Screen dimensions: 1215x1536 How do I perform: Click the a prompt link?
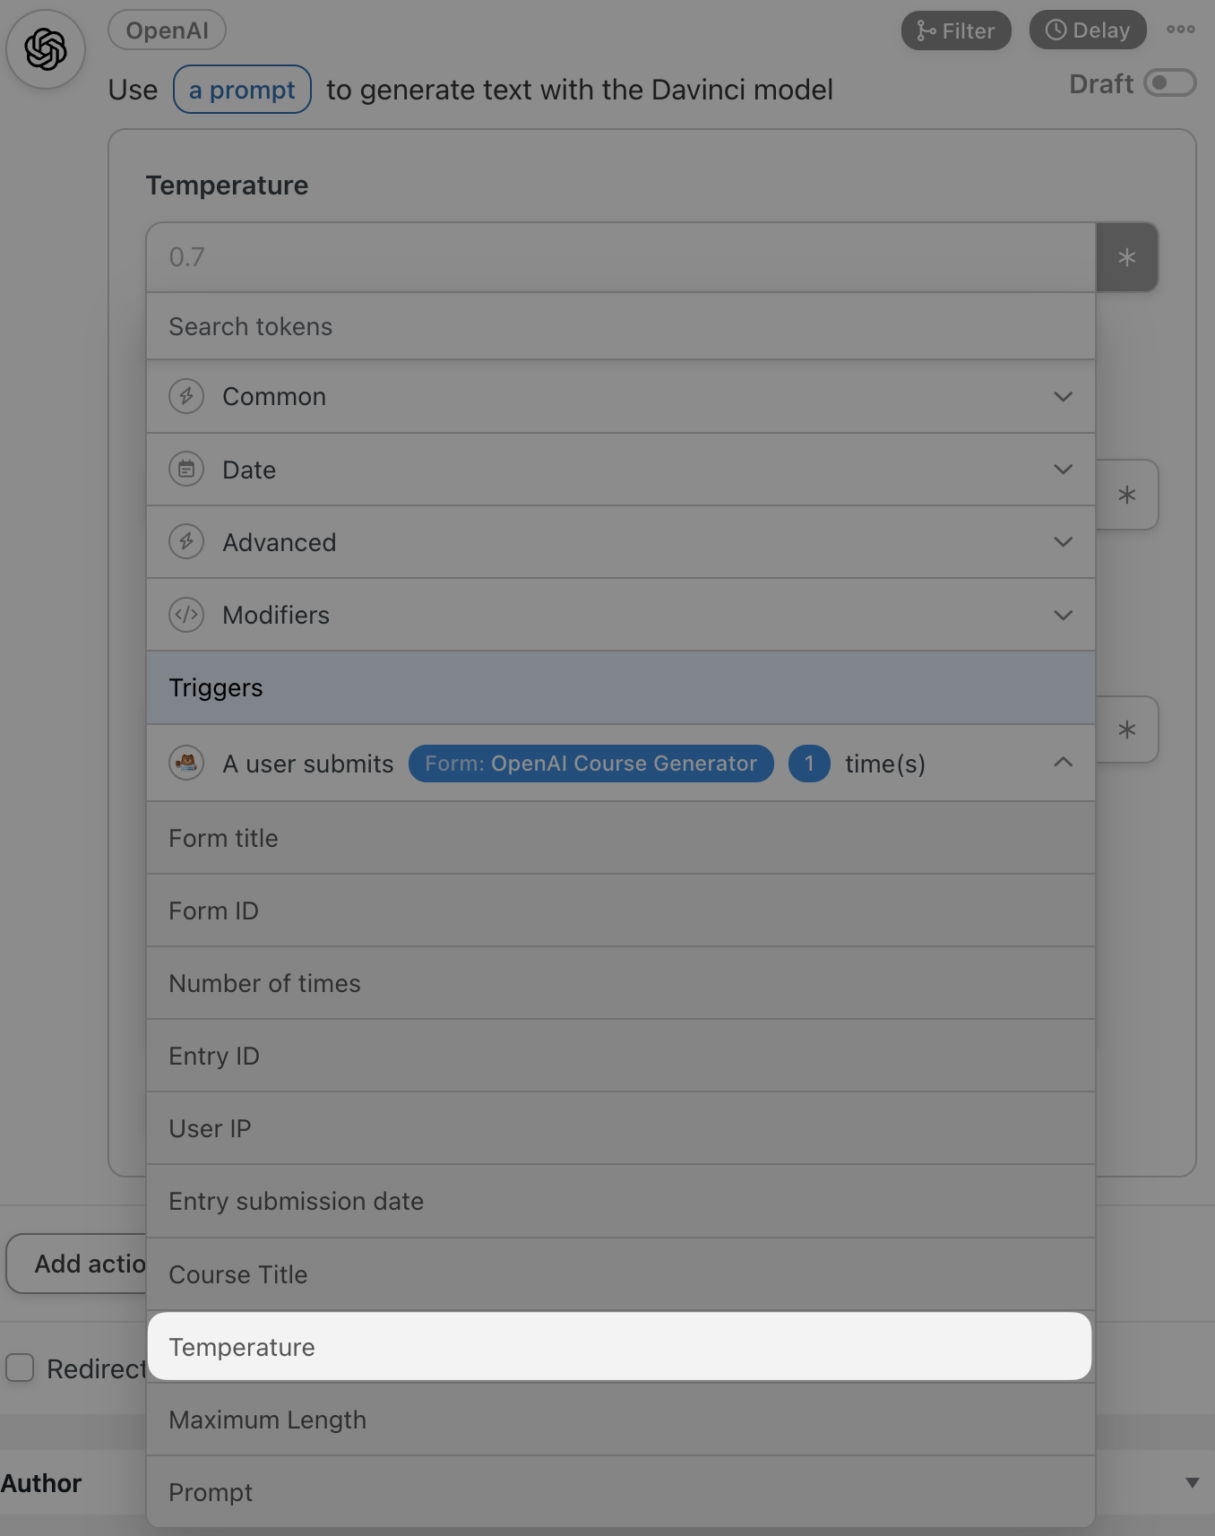click(241, 89)
